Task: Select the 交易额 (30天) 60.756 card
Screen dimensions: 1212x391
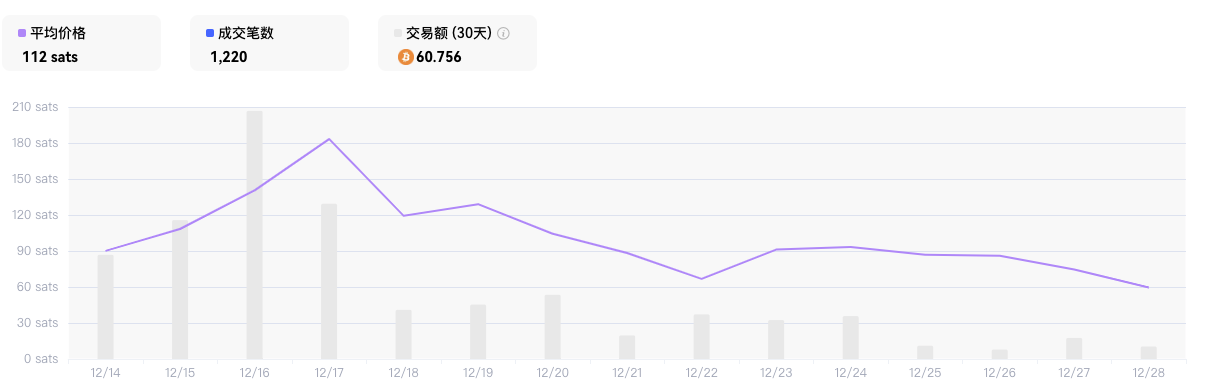Action: (x=457, y=43)
